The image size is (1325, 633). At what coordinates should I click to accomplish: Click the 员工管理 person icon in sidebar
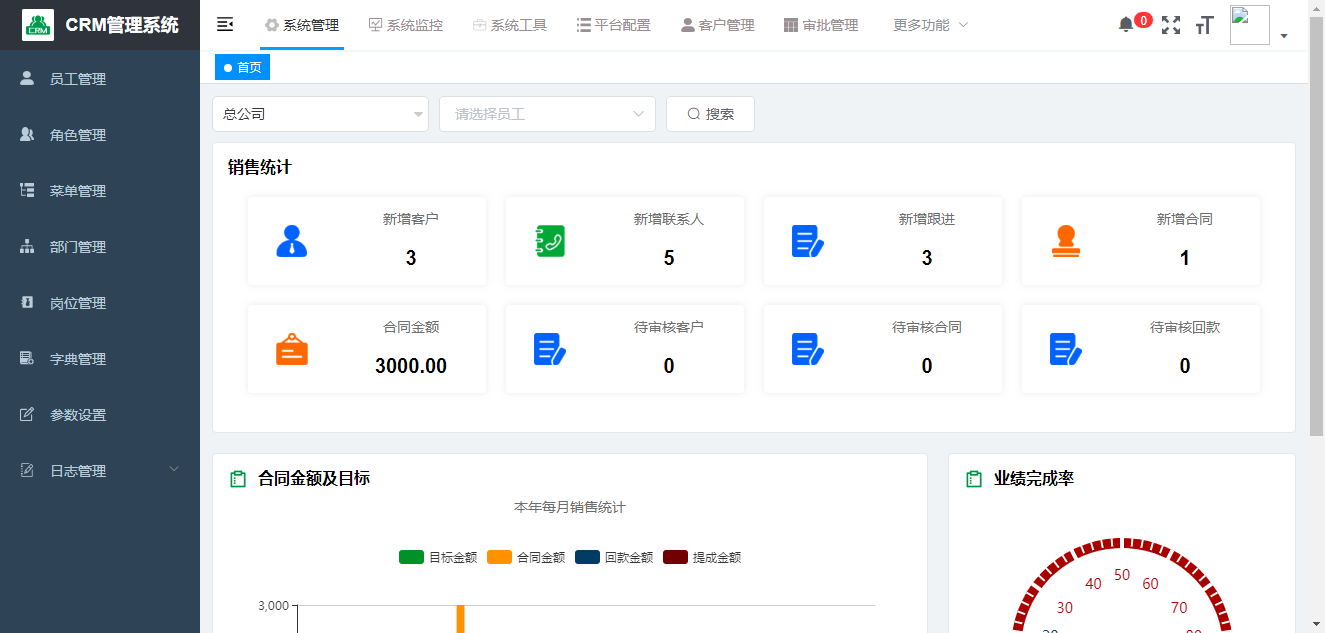pyautogui.click(x=27, y=78)
